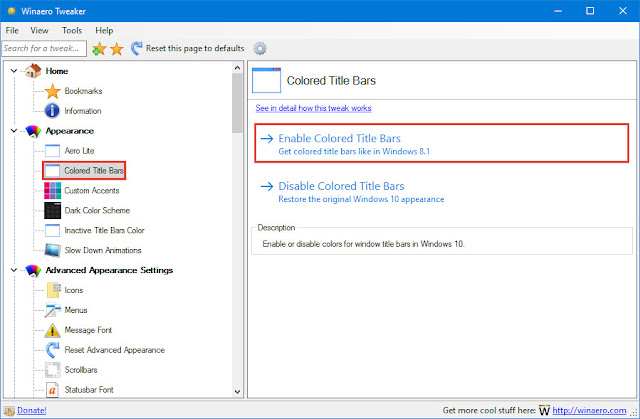
Task: Click the tree scrollbar up arrow
Action: [x=238, y=68]
